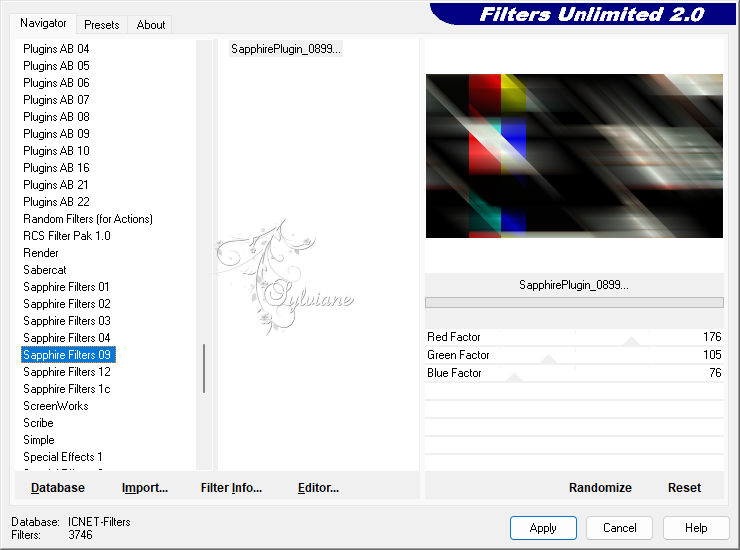
Task: Select Plugins AB 08 category
Action: tap(56, 117)
